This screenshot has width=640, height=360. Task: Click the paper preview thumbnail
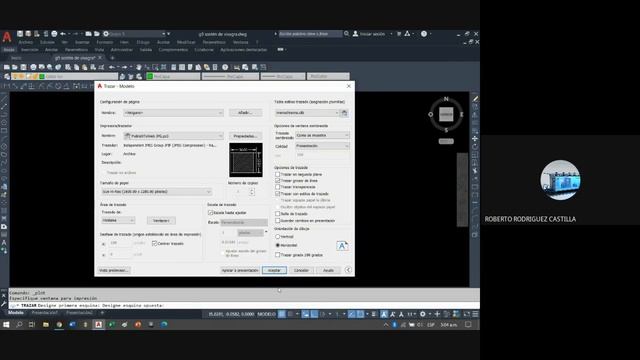246,160
